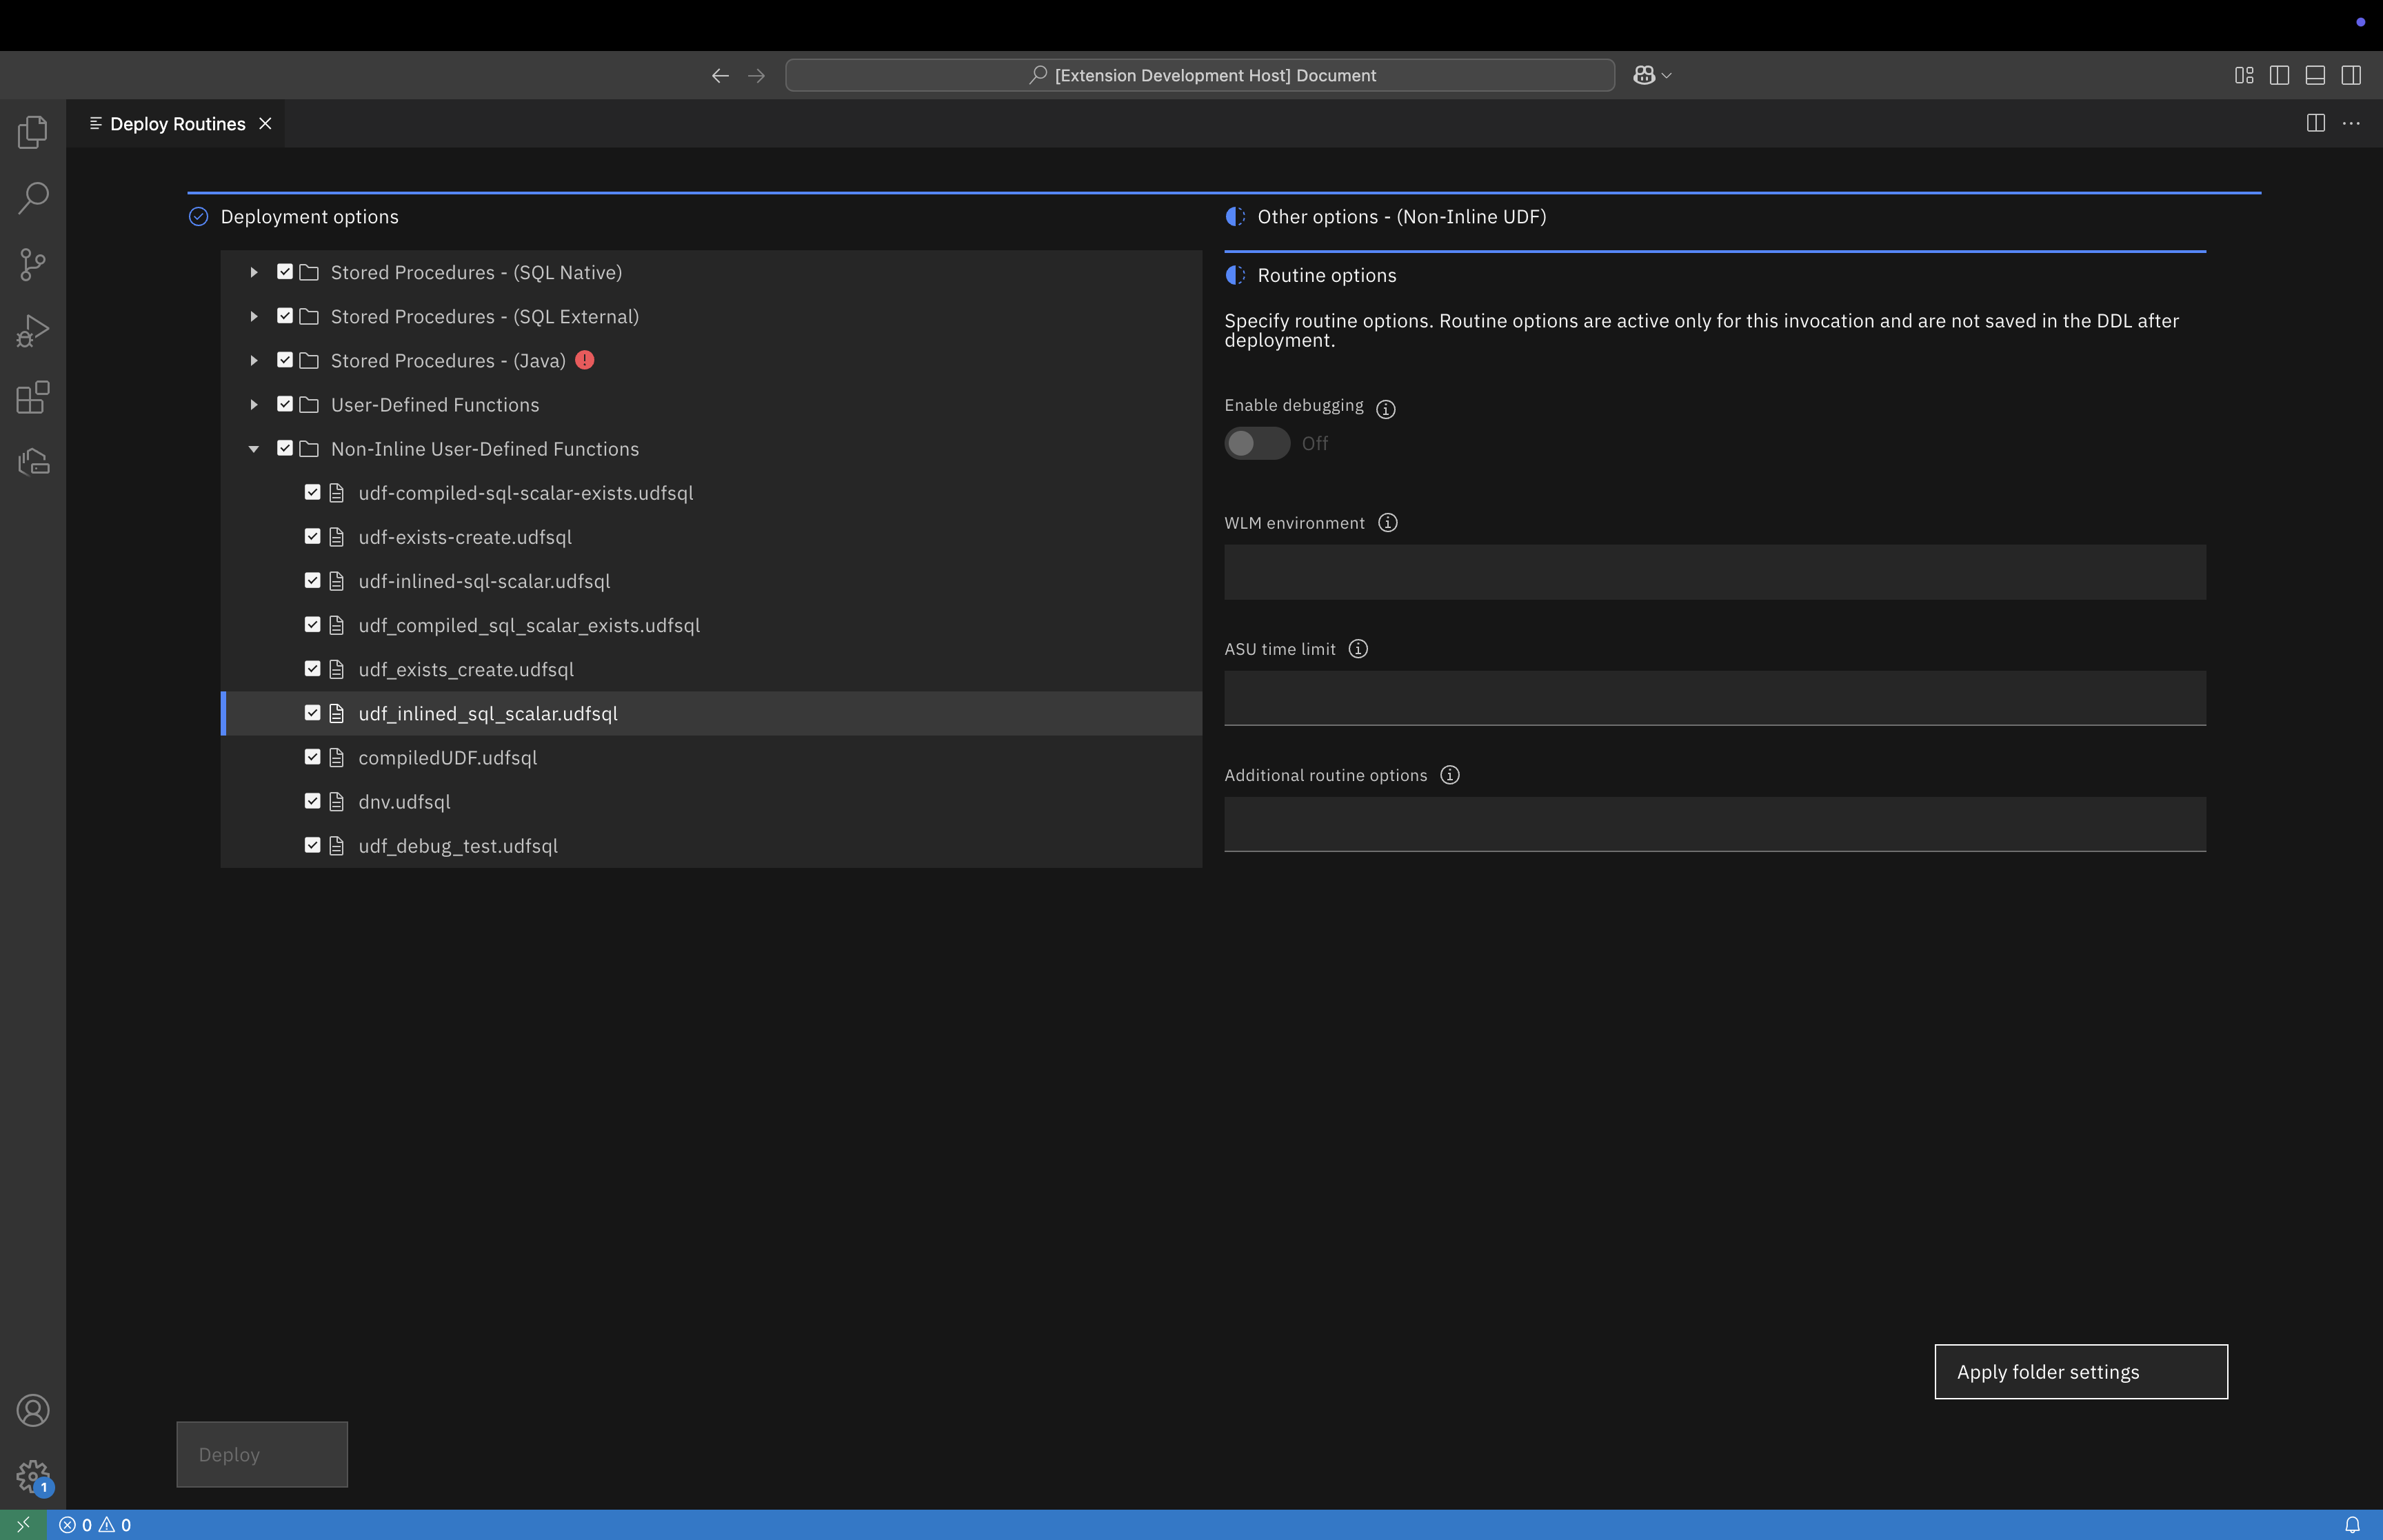2383x1540 pixels.
Task: Select the Deploy Routines tab
Action: [177, 124]
